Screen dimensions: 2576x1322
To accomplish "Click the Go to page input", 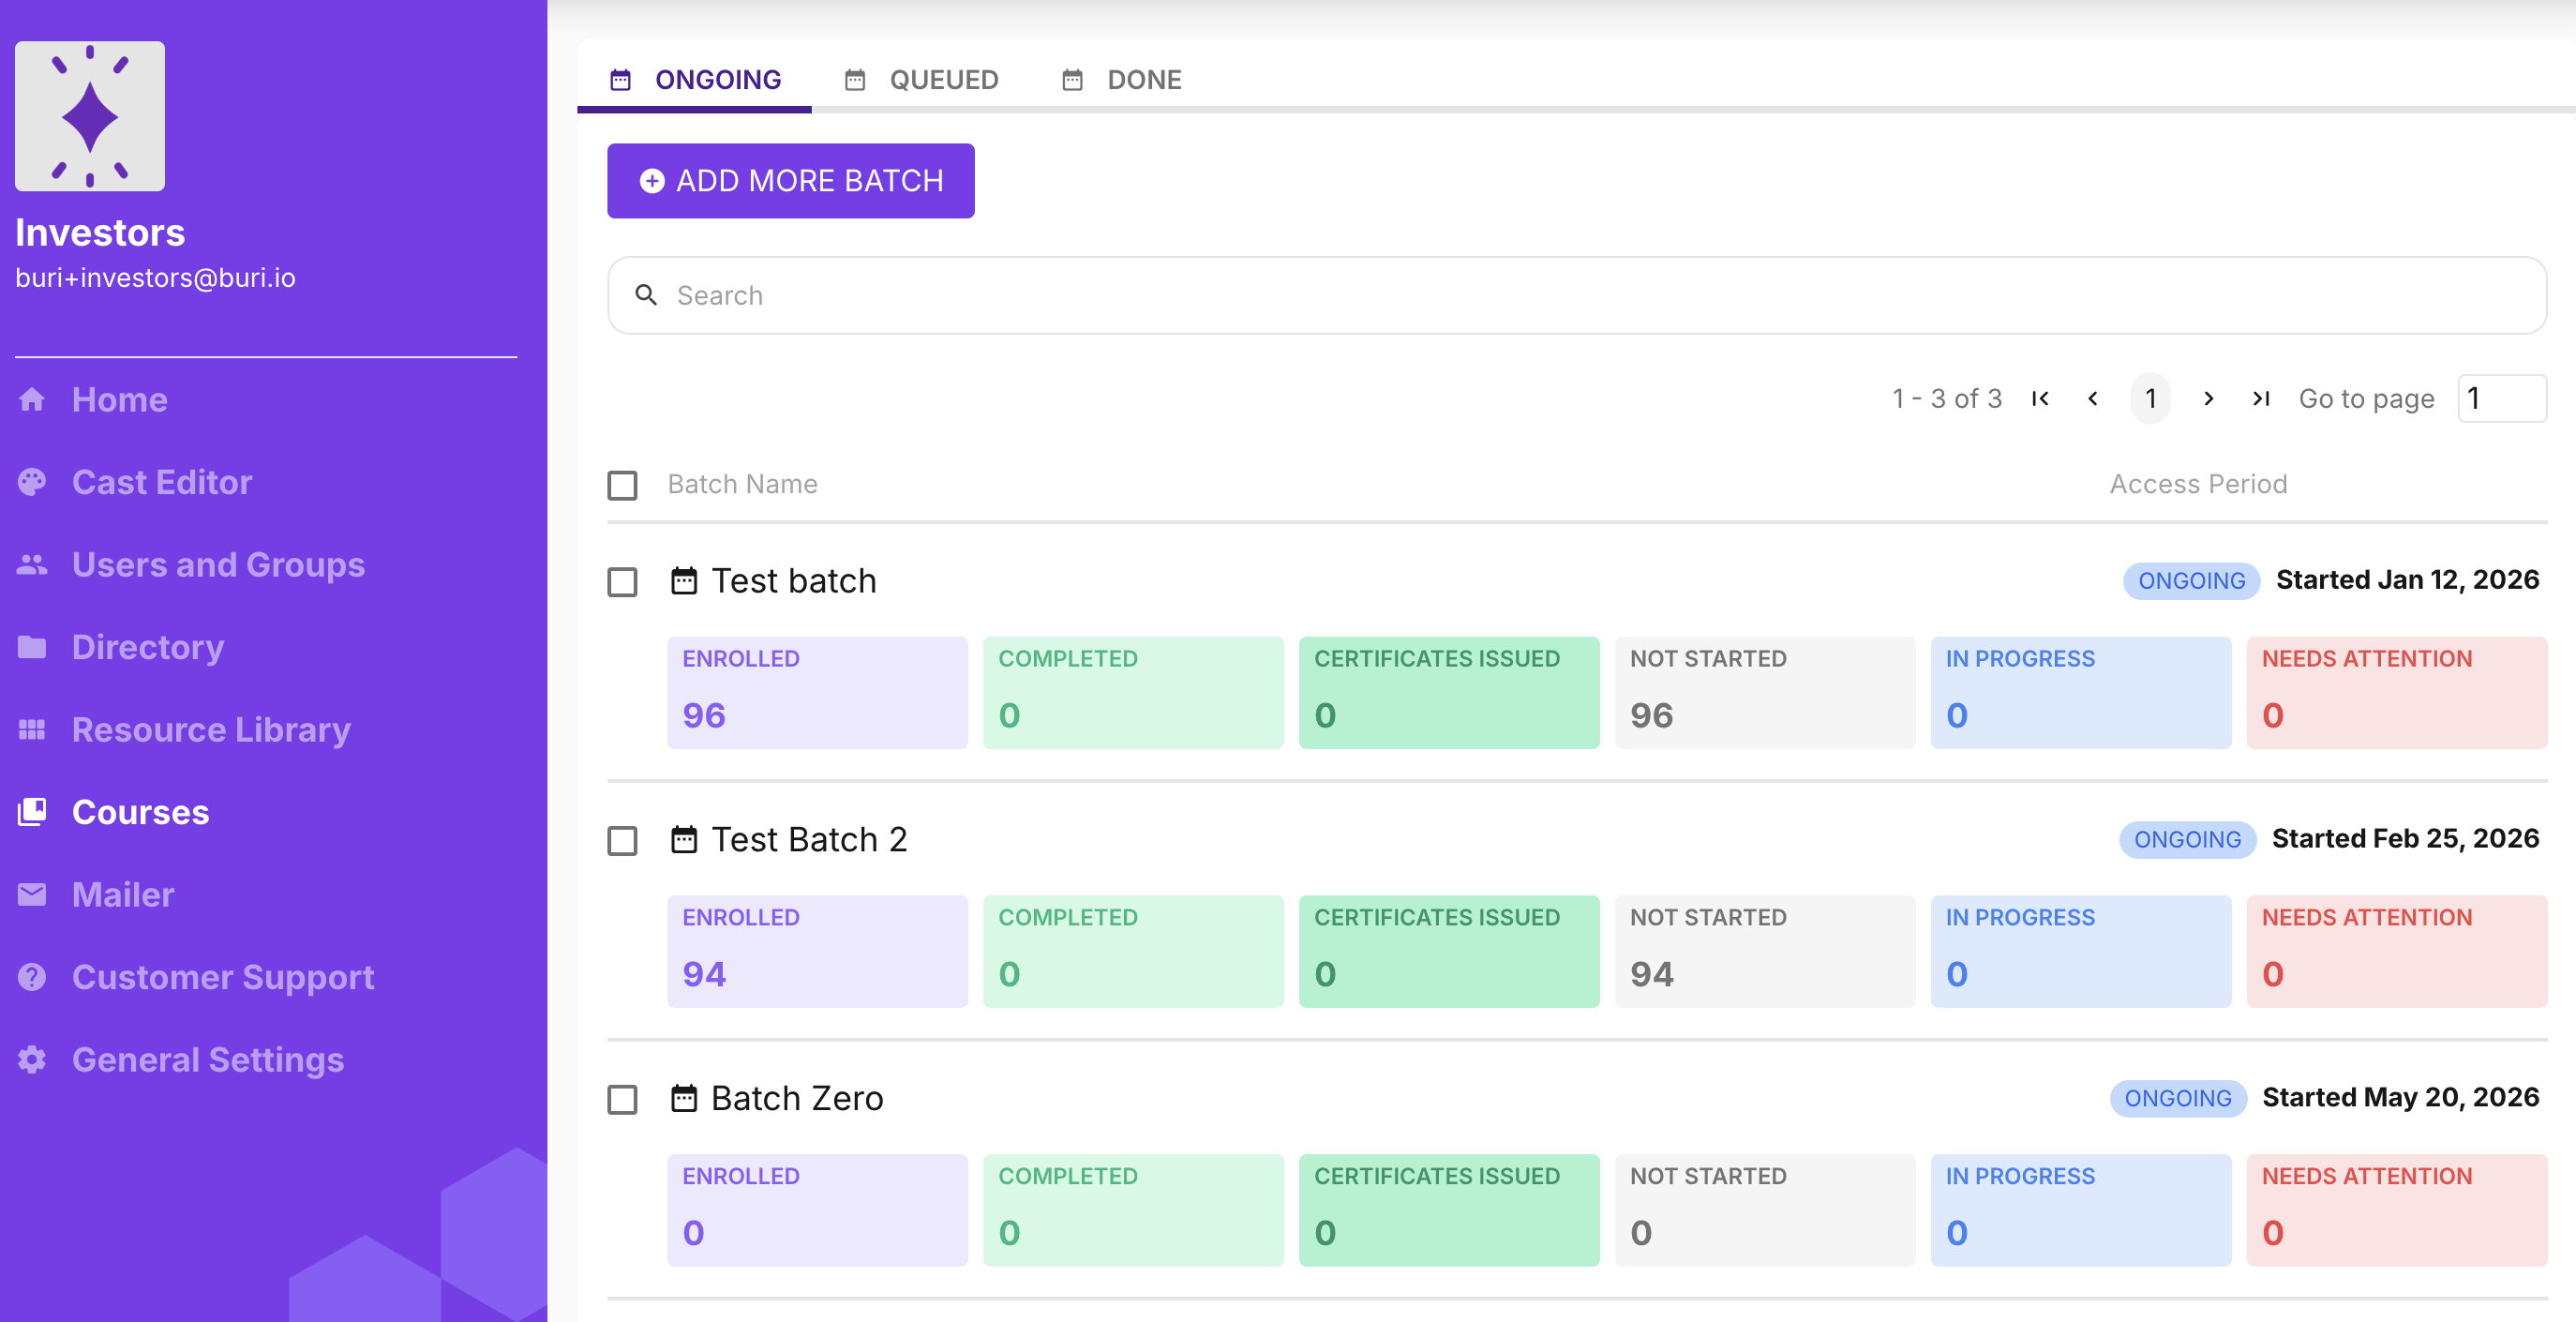I will tap(2502, 399).
